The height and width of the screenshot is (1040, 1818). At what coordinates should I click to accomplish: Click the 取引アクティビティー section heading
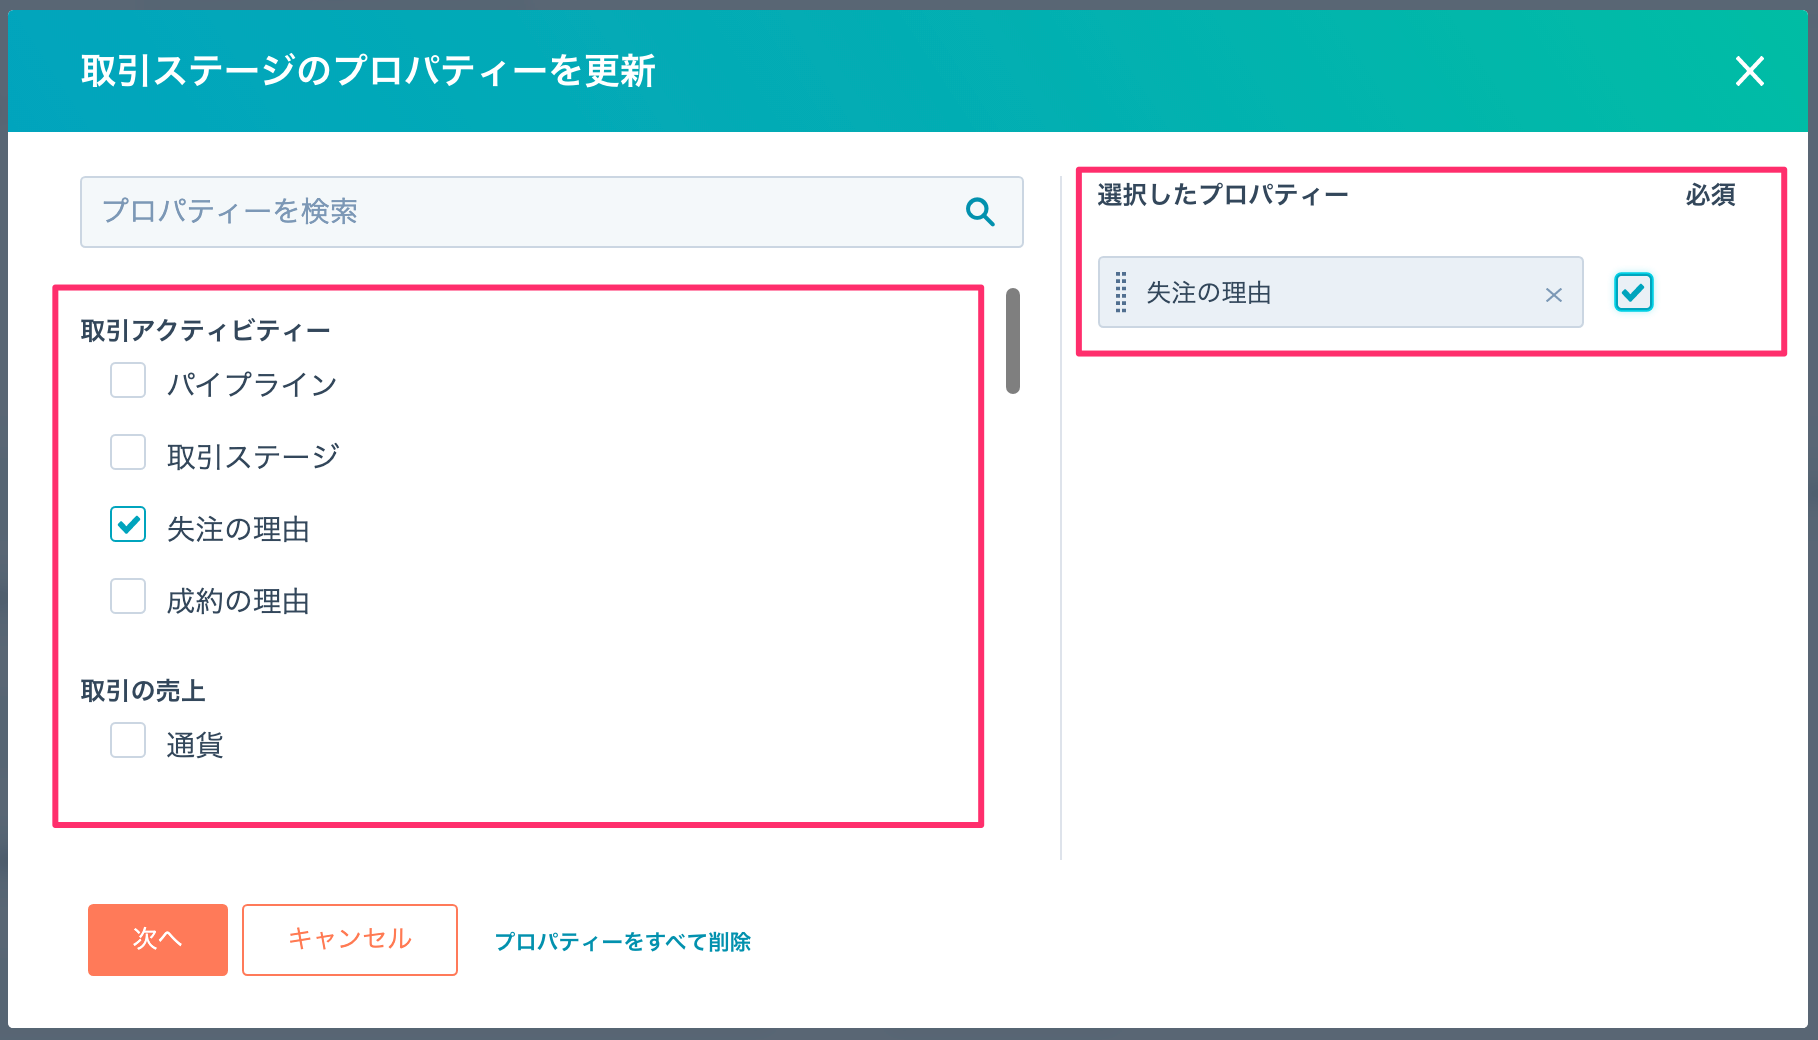coord(205,330)
